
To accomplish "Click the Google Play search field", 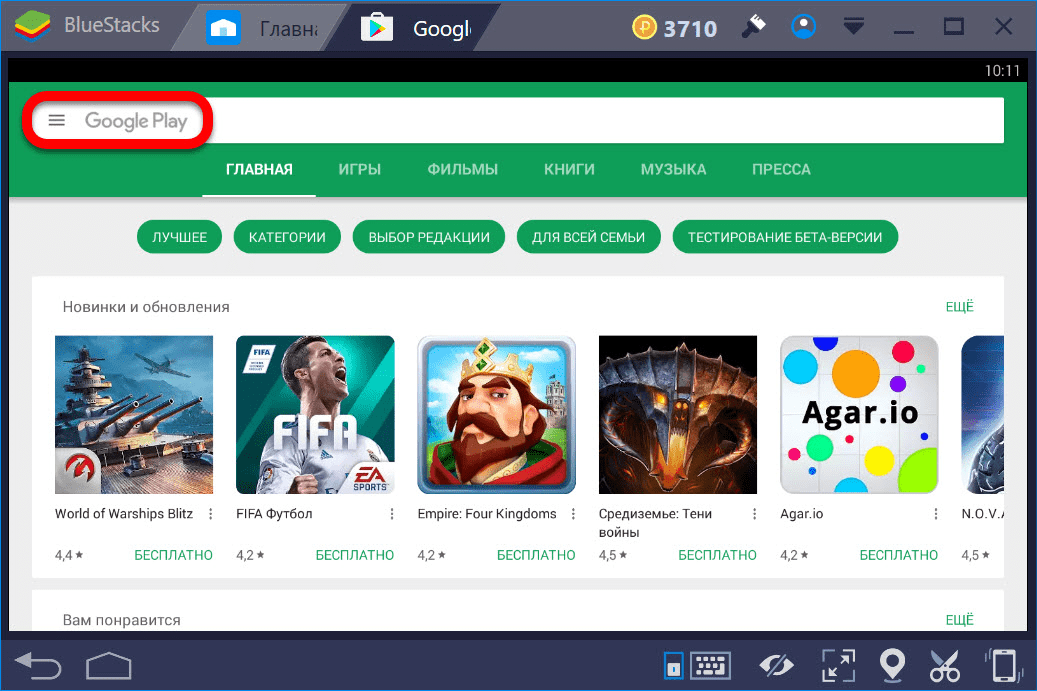I will pos(600,121).
